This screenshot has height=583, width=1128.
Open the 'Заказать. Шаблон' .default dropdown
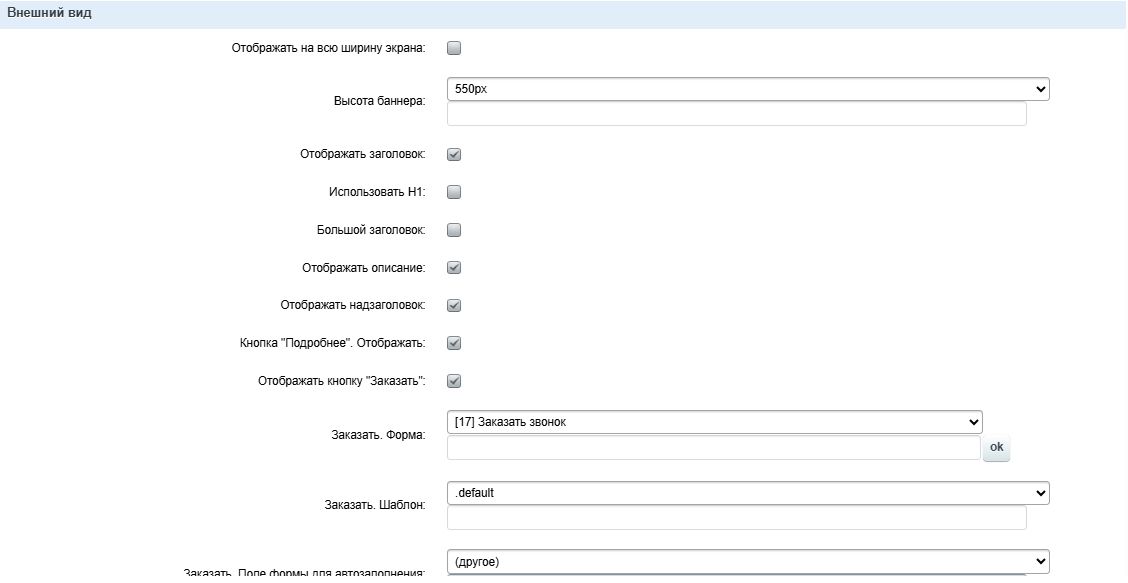click(747, 493)
